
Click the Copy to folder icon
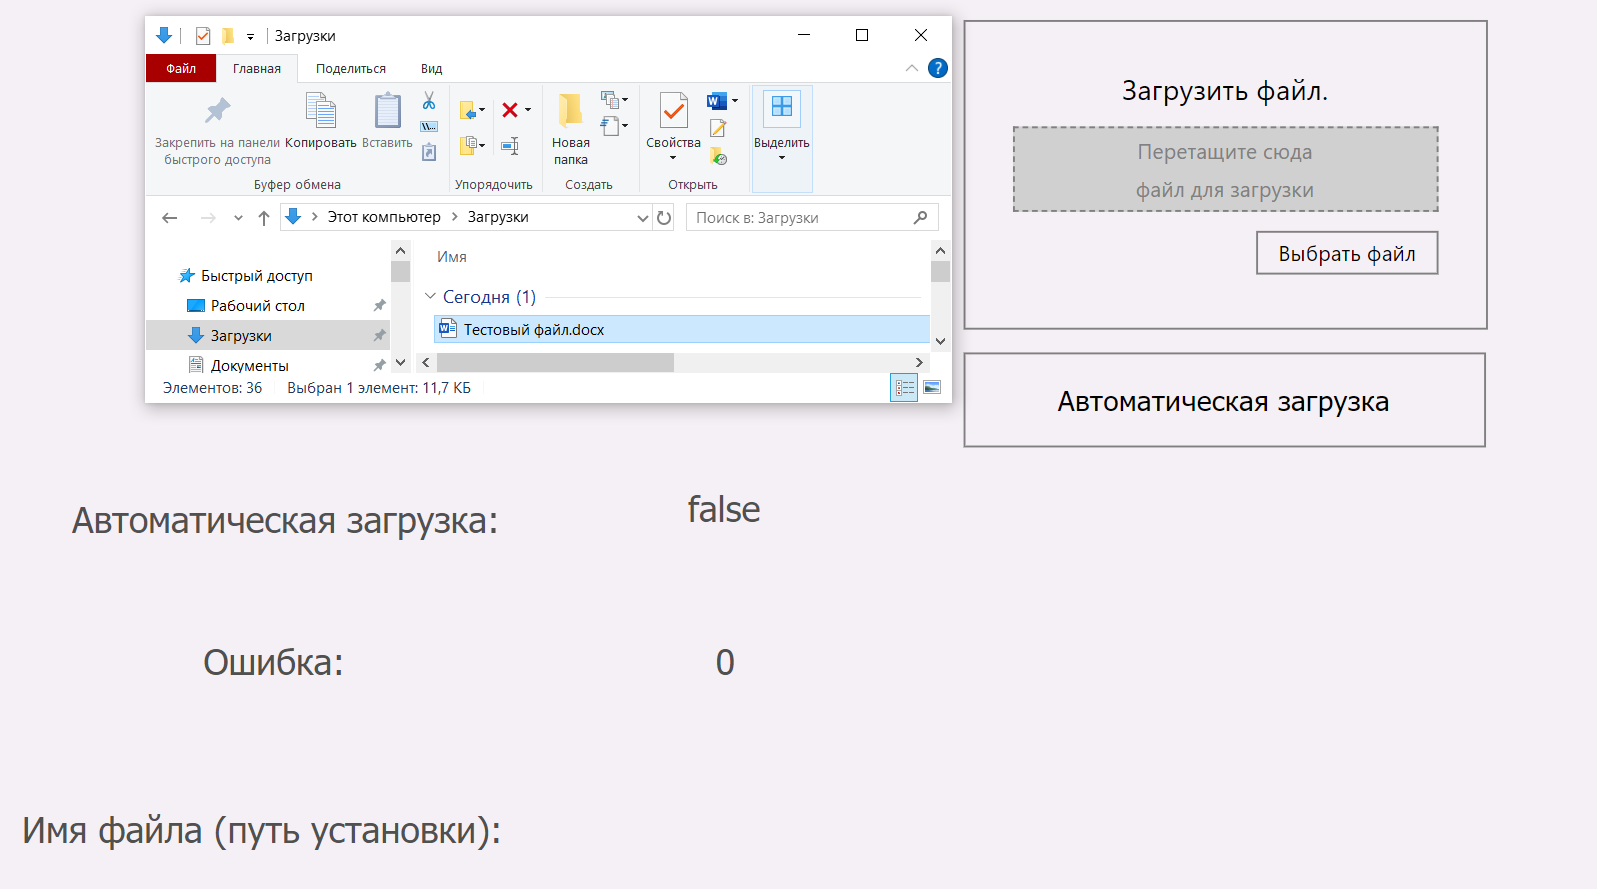click(x=468, y=146)
